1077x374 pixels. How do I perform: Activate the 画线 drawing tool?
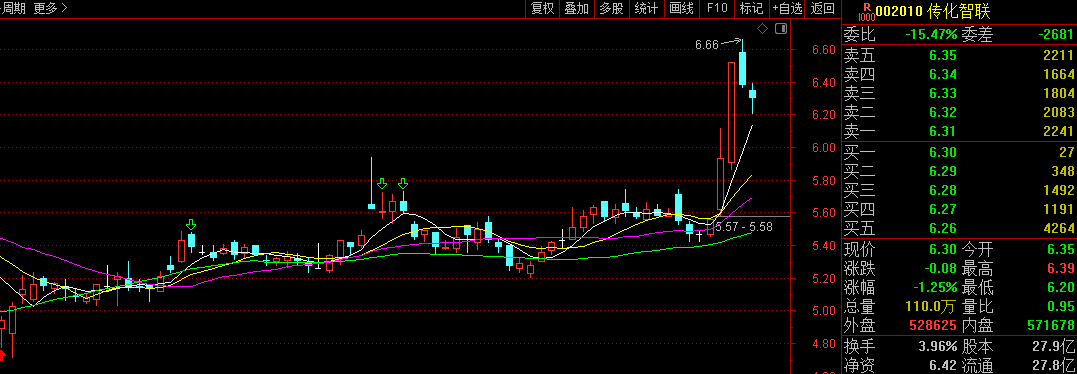click(x=681, y=8)
